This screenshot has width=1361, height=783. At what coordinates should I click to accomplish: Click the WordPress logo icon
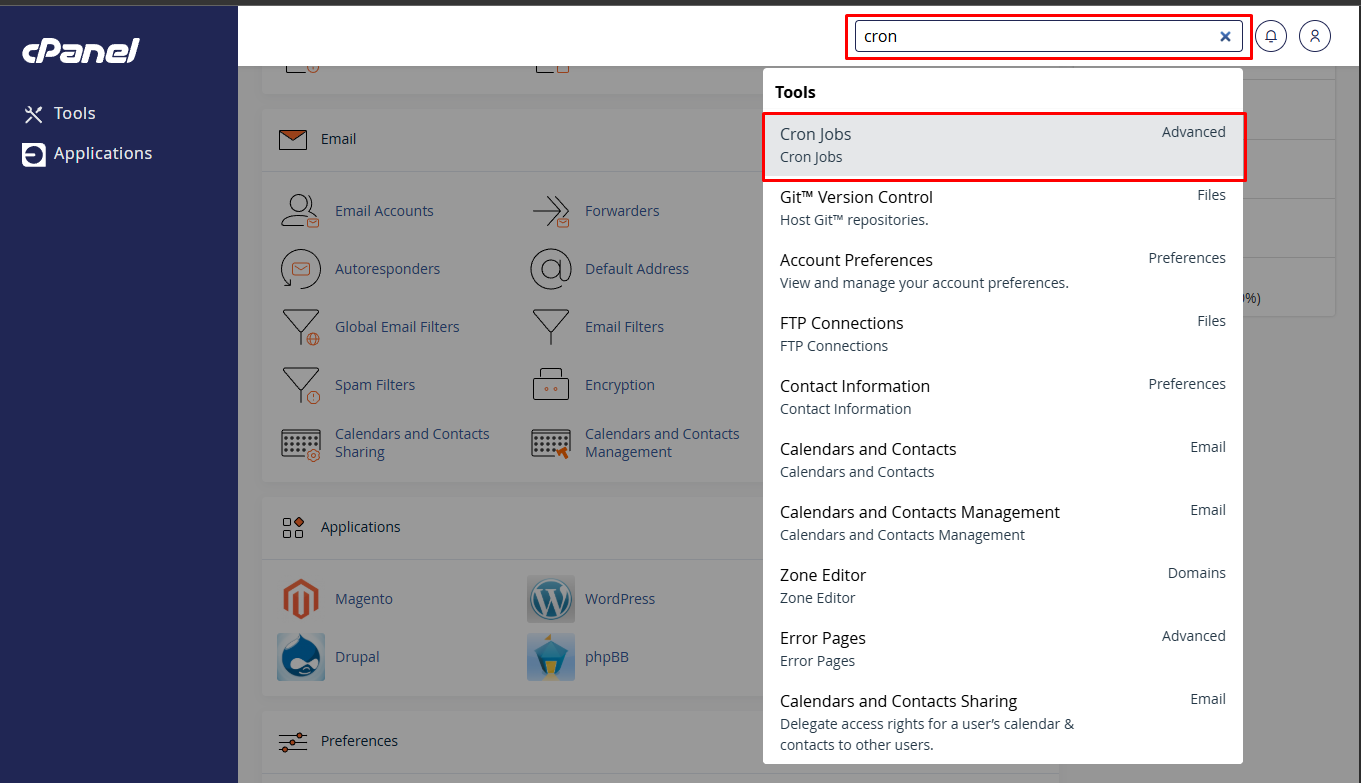coord(550,599)
